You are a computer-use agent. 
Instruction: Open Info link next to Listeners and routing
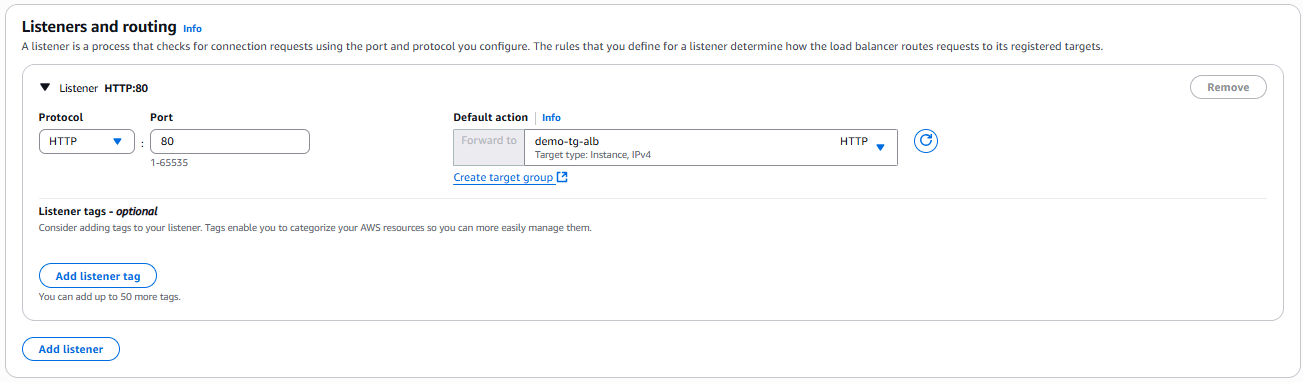[192, 29]
